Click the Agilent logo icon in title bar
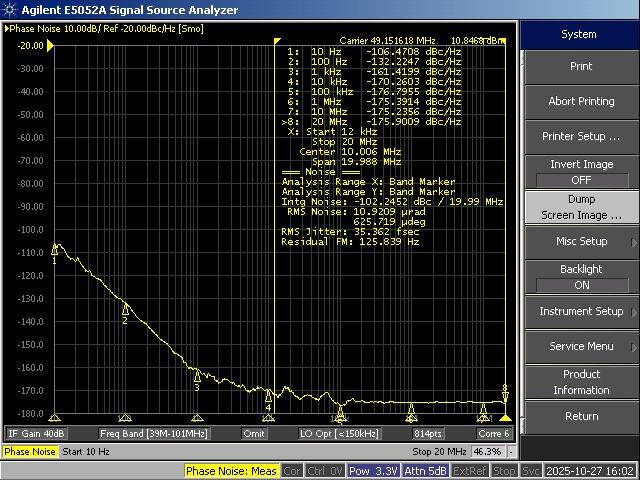The width and height of the screenshot is (640, 480). coord(9,9)
